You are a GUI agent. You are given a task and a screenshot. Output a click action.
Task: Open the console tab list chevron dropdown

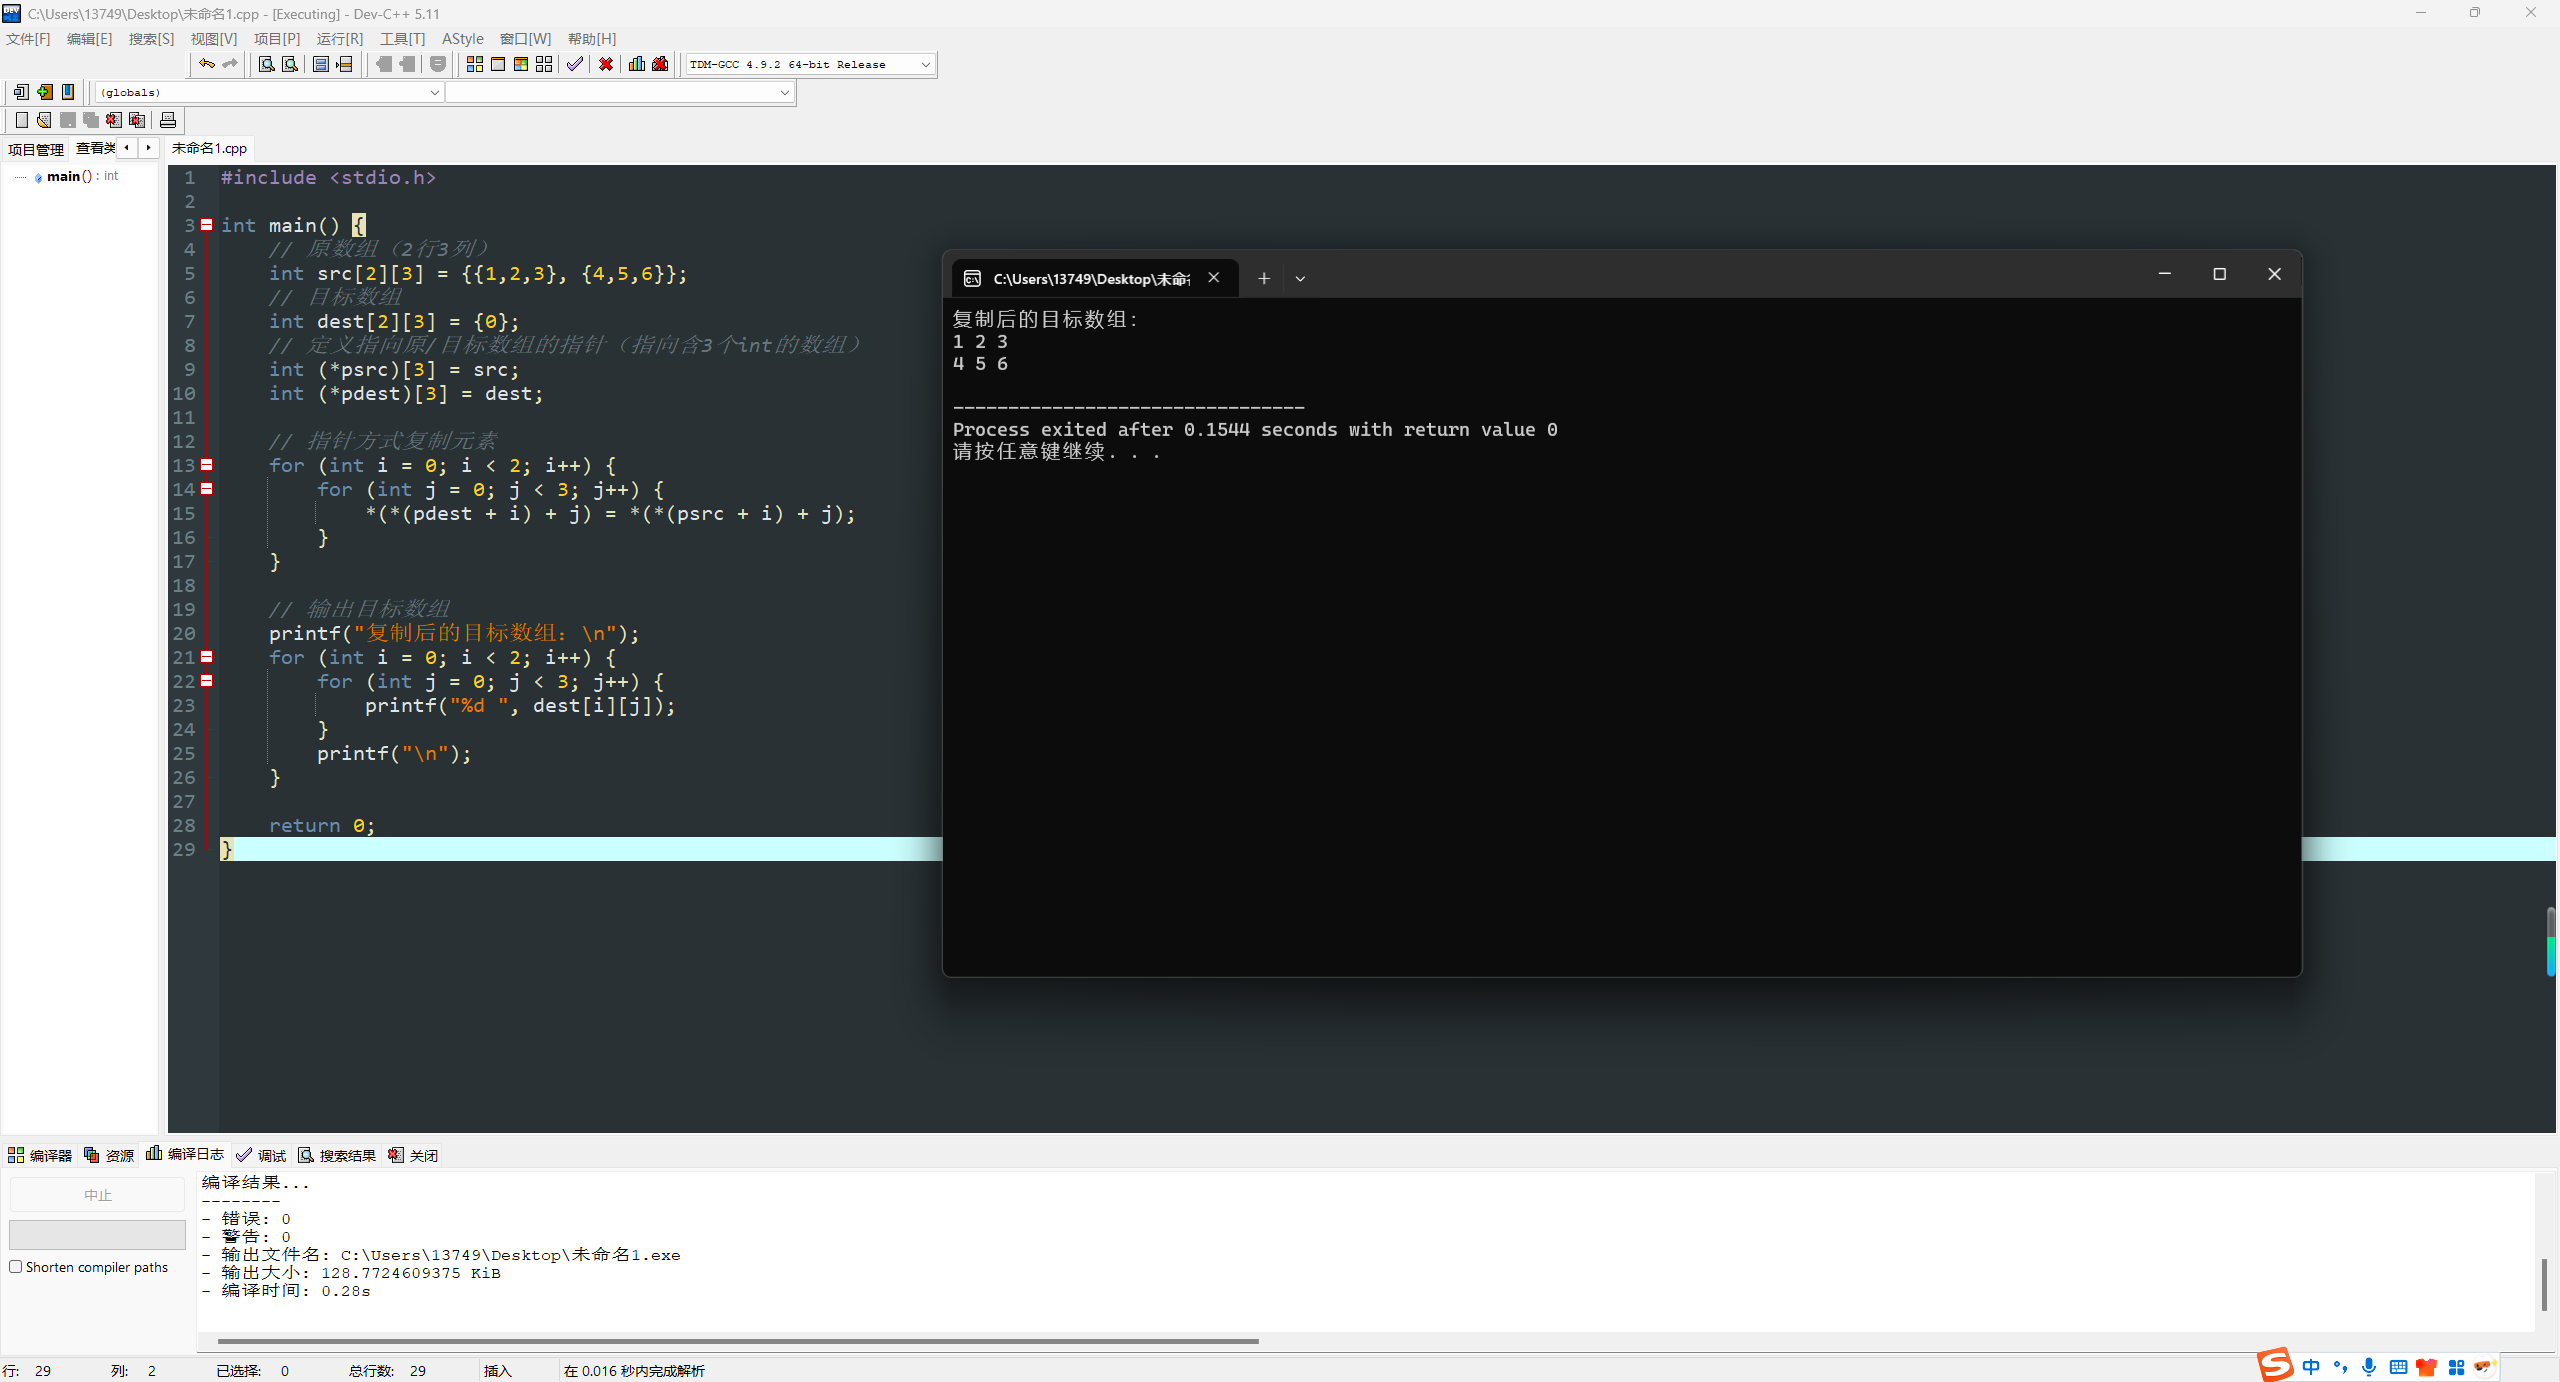1300,279
